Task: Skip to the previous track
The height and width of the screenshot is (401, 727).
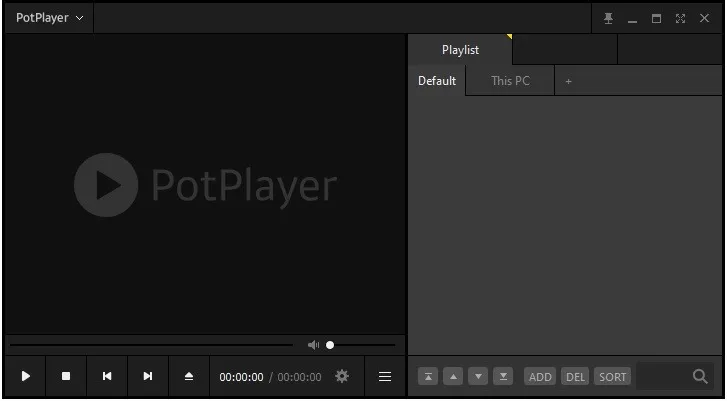Action: (x=107, y=376)
